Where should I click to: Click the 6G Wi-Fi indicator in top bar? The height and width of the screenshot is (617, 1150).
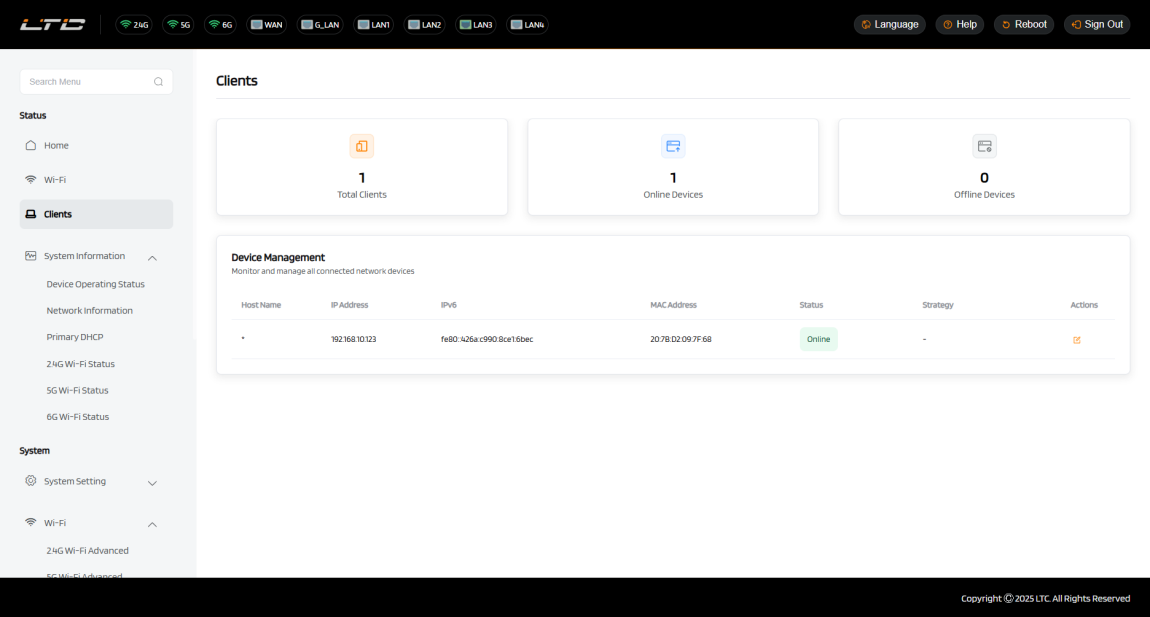pos(220,24)
